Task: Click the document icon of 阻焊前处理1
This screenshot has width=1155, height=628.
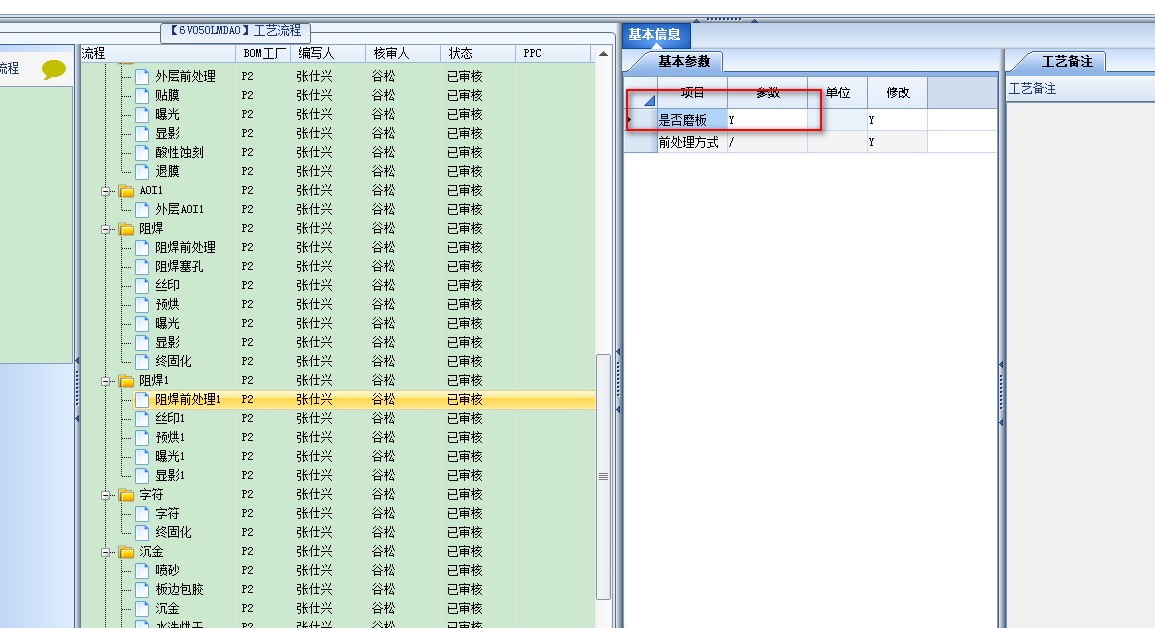Action: pyautogui.click(x=143, y=400)
